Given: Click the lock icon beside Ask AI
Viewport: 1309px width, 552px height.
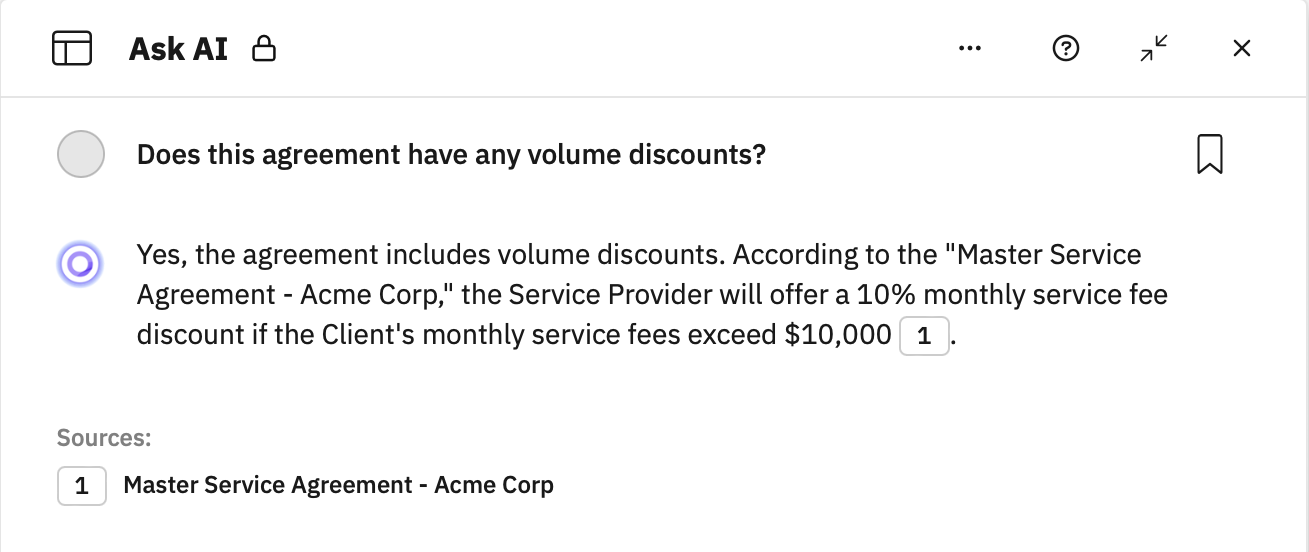Looking at the screenshot, I should coord(264,48).
